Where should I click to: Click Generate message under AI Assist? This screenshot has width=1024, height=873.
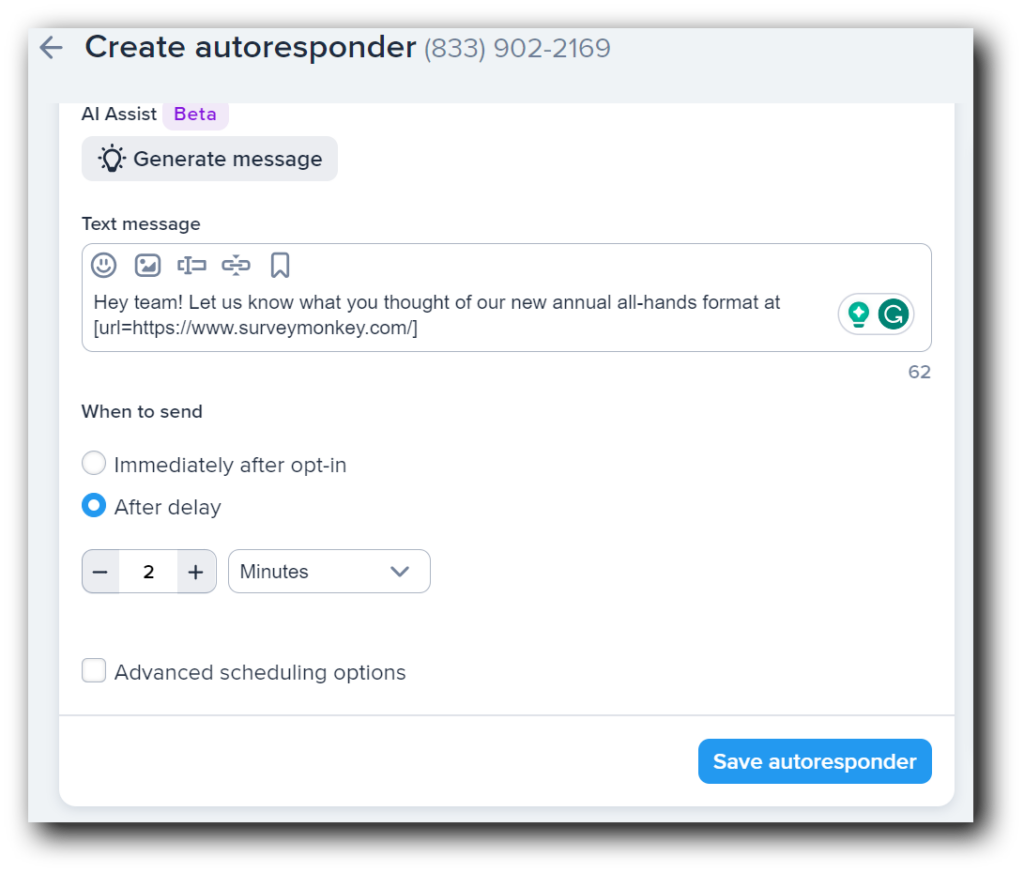209,158
